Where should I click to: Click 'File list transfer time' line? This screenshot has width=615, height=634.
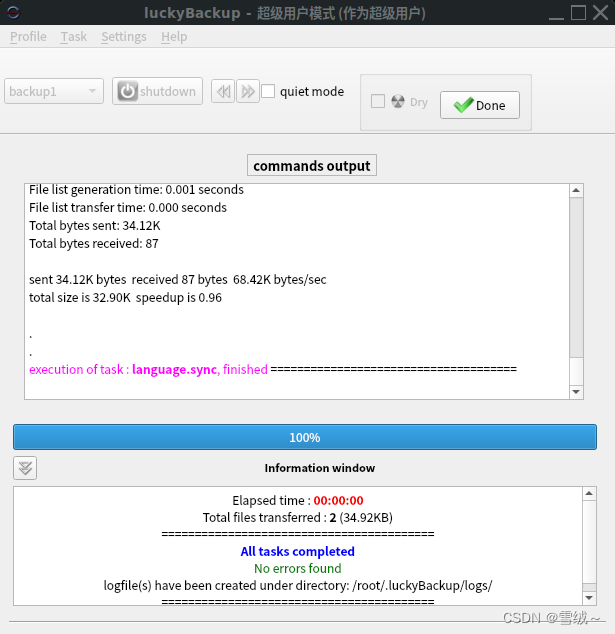point(128,207)
